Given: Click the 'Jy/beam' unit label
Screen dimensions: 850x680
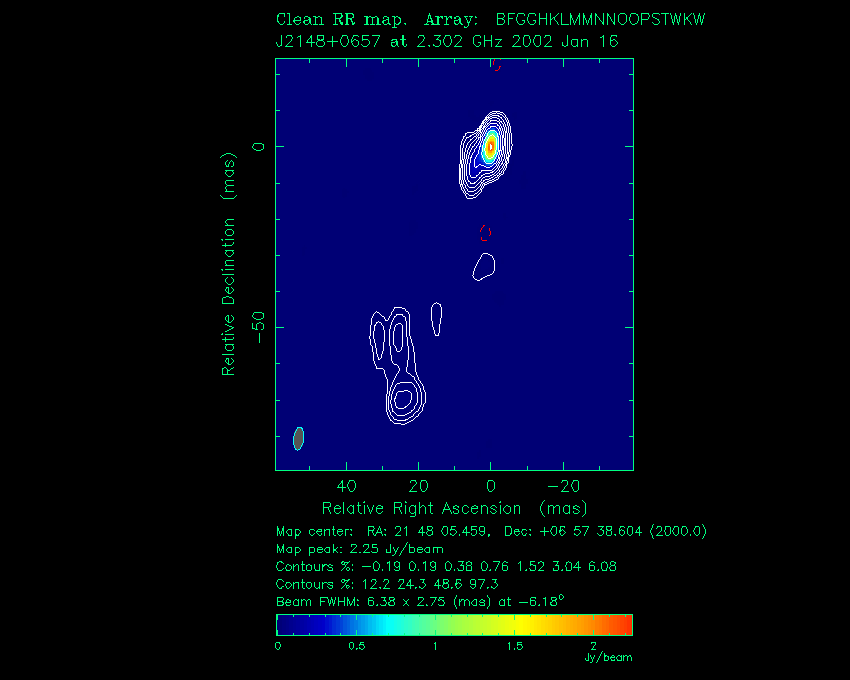Looking at the screenshot, I should (x=608, y=658).
